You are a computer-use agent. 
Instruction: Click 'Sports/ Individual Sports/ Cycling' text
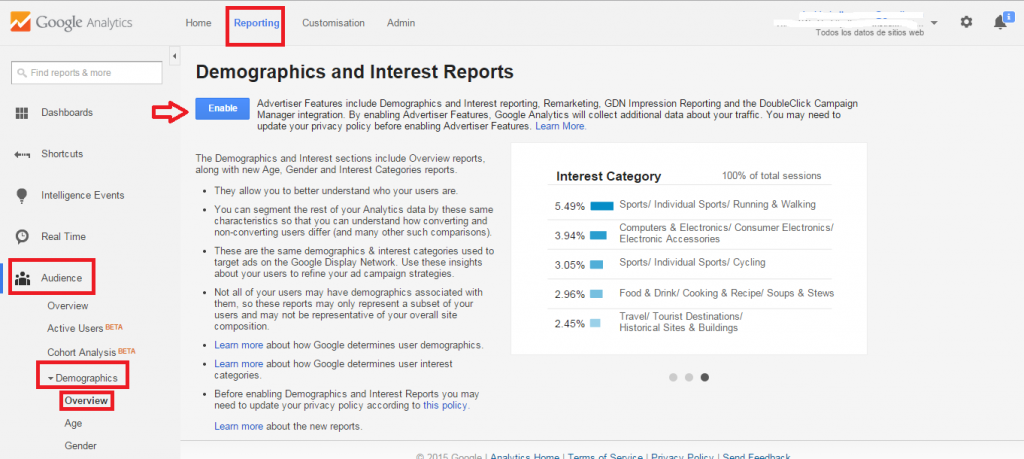692,262
